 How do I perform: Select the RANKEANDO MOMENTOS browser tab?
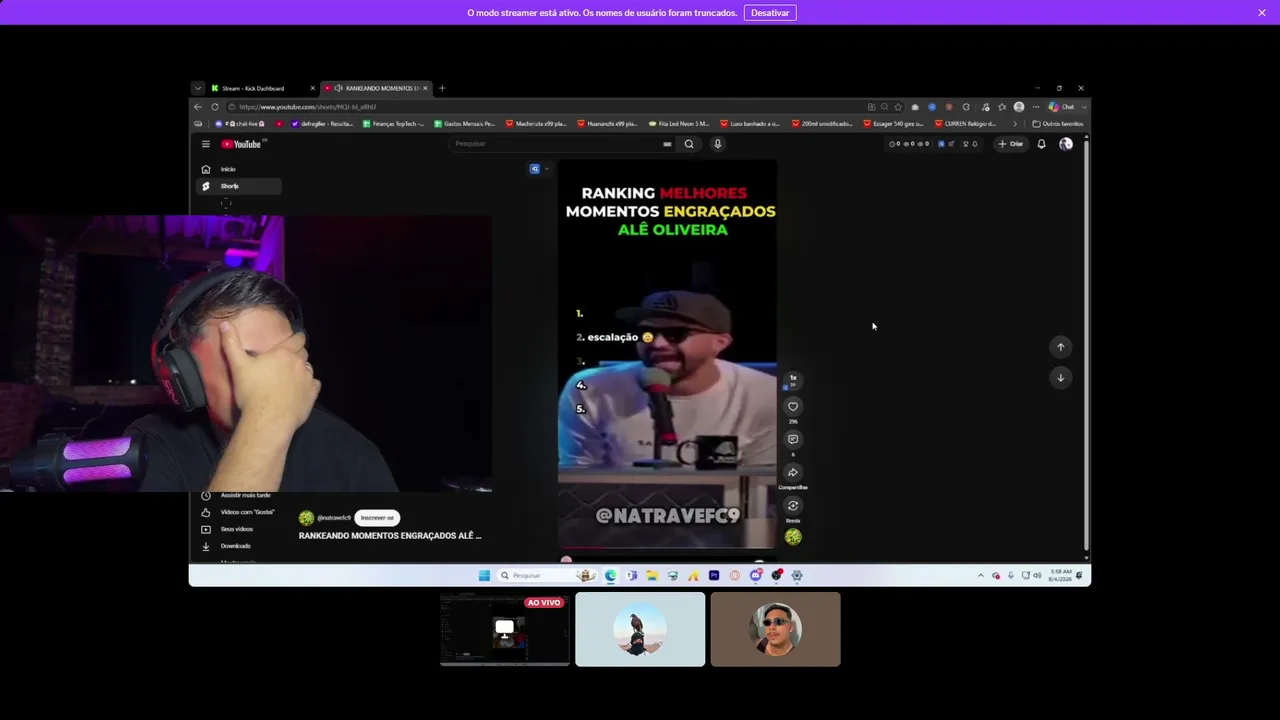(376, 88)
